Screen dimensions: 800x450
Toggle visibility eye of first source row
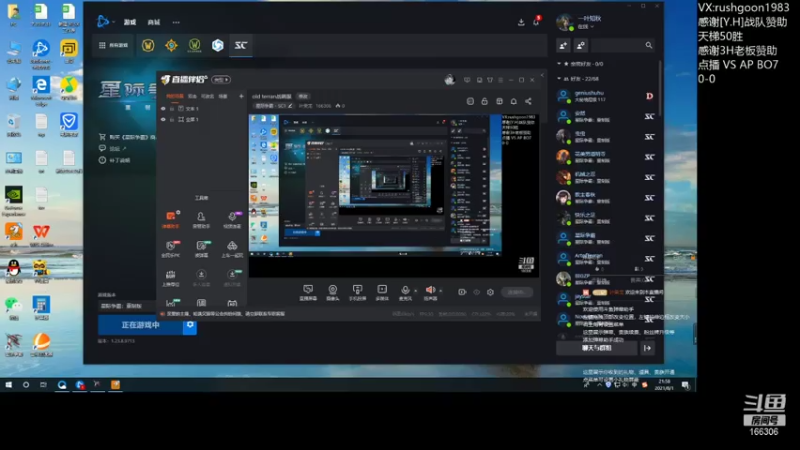[x=163, y=109]
